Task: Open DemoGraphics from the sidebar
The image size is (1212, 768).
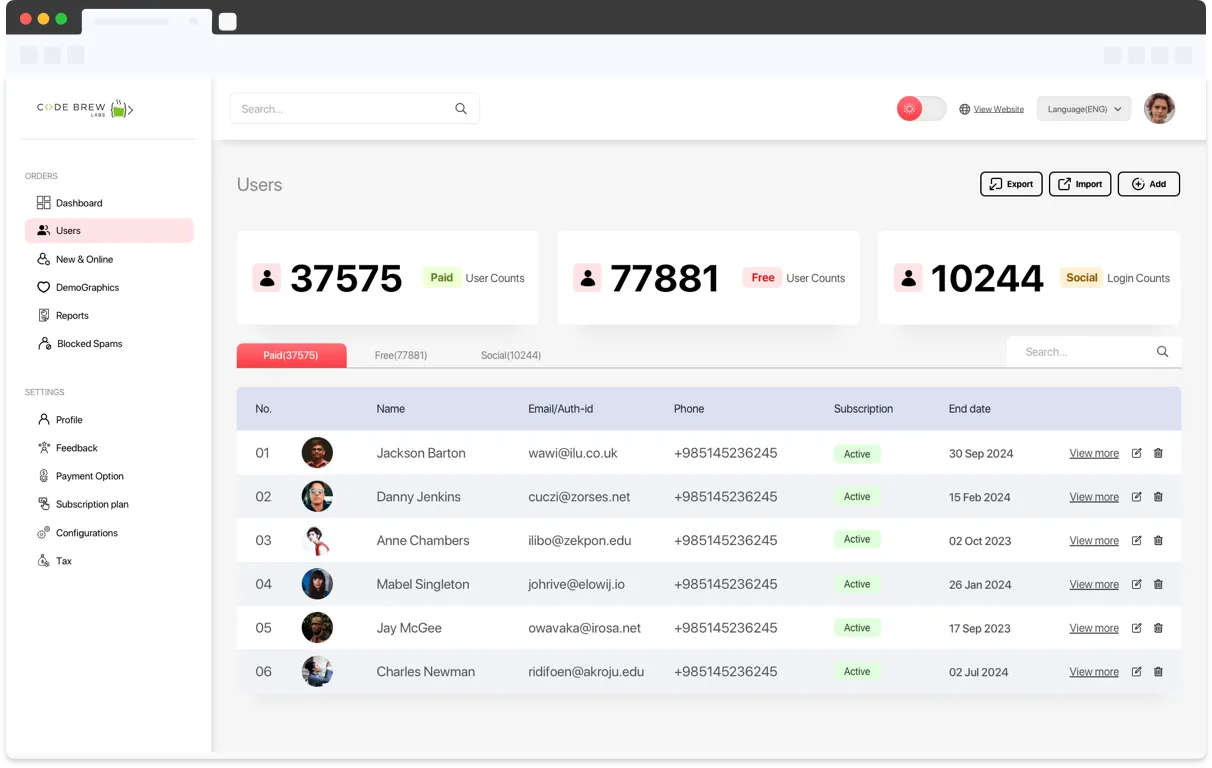Action: point(87,288)
